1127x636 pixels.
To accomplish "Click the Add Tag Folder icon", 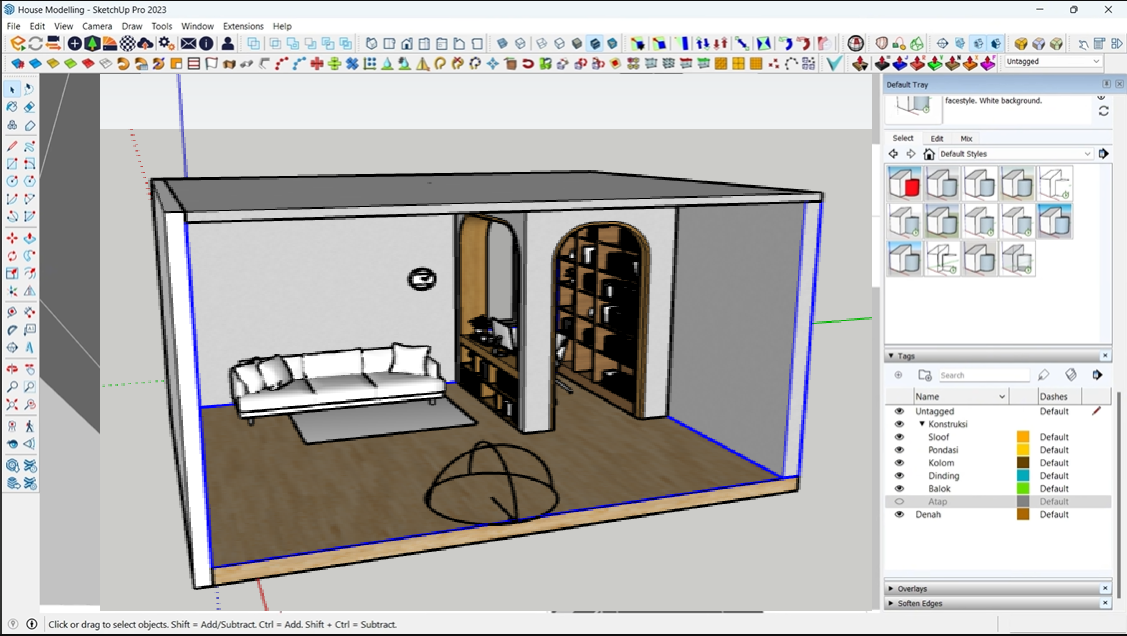I will [925, 375].
